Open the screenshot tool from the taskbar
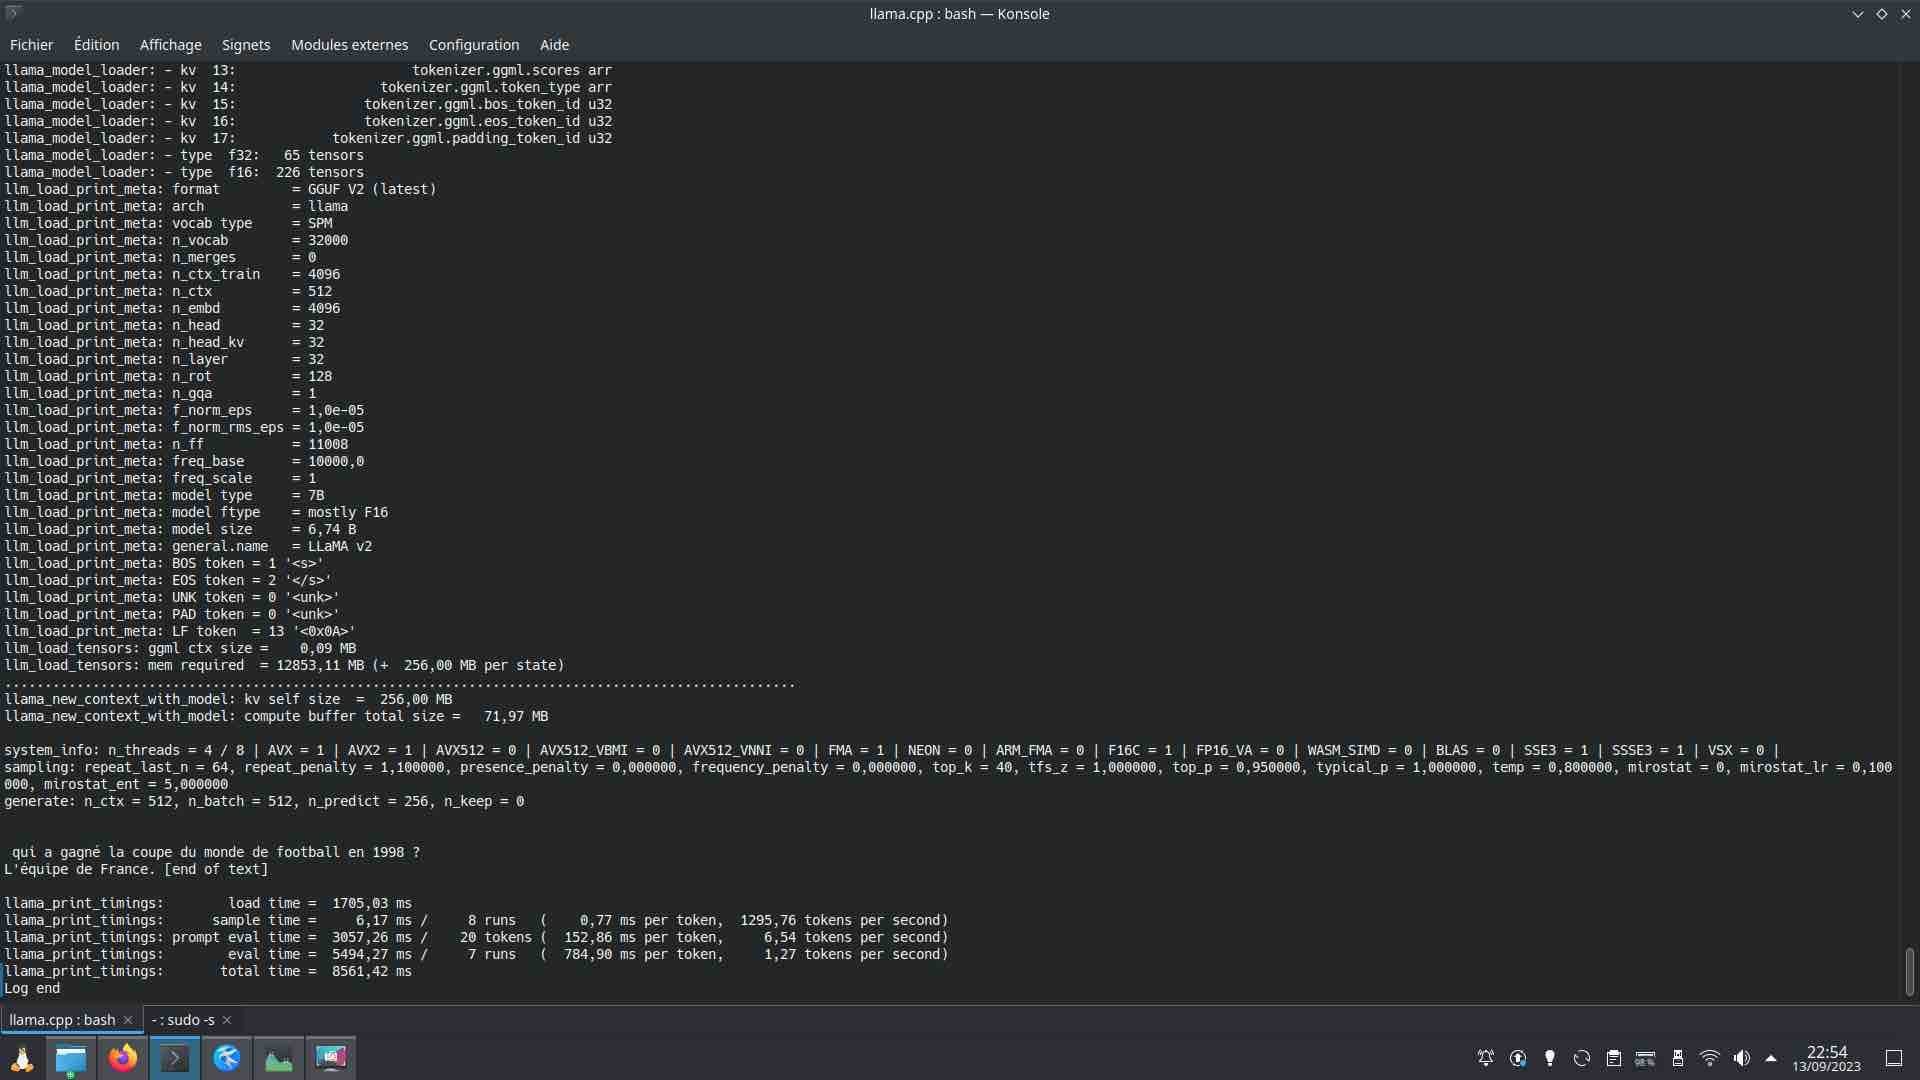This screenshot has height=1080, width=1920. click(x=331, y=1058)
